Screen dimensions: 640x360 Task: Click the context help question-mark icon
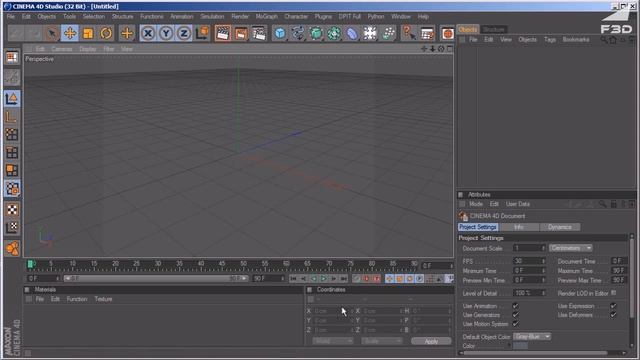409,33
